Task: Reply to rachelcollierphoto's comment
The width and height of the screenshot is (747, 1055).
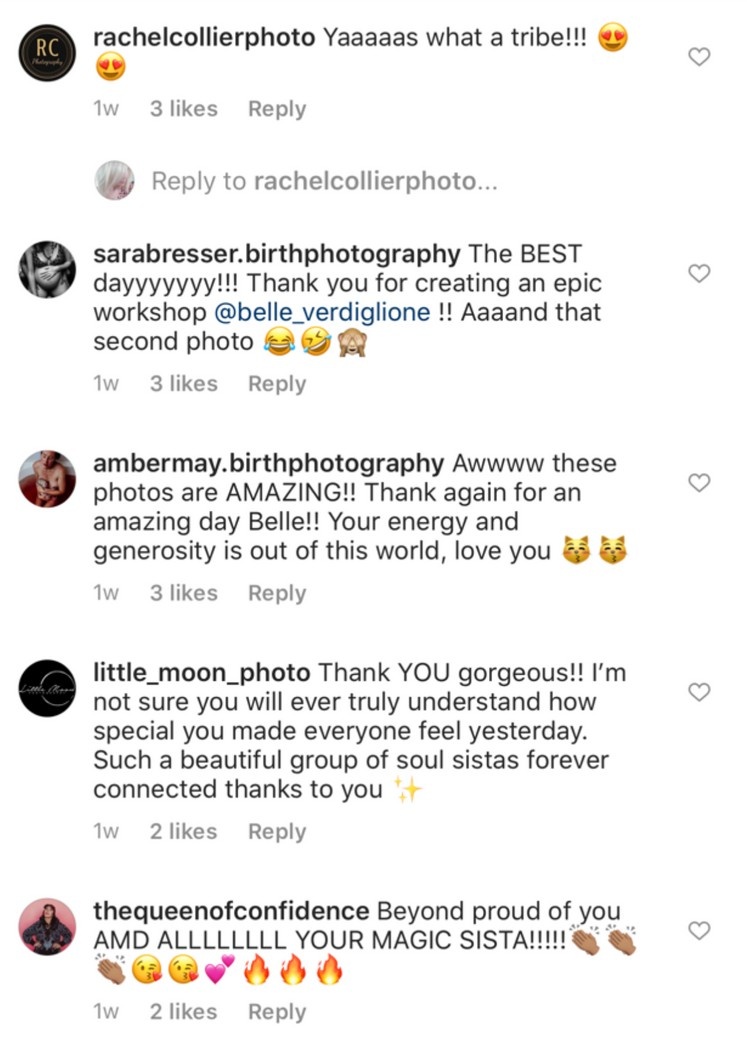Action: [277, 109]
